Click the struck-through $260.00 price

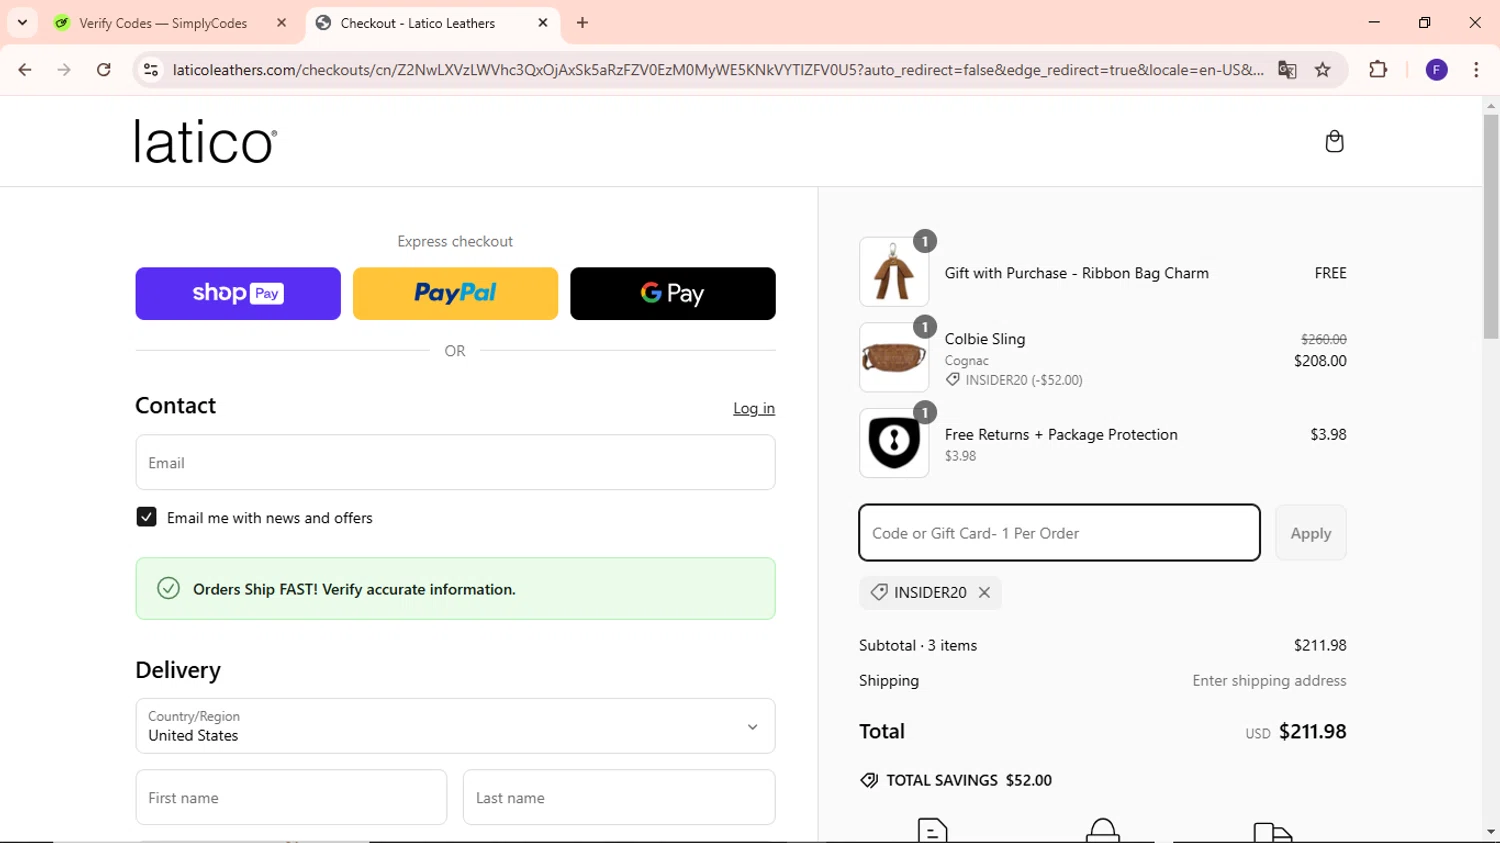pos(1323,339)
